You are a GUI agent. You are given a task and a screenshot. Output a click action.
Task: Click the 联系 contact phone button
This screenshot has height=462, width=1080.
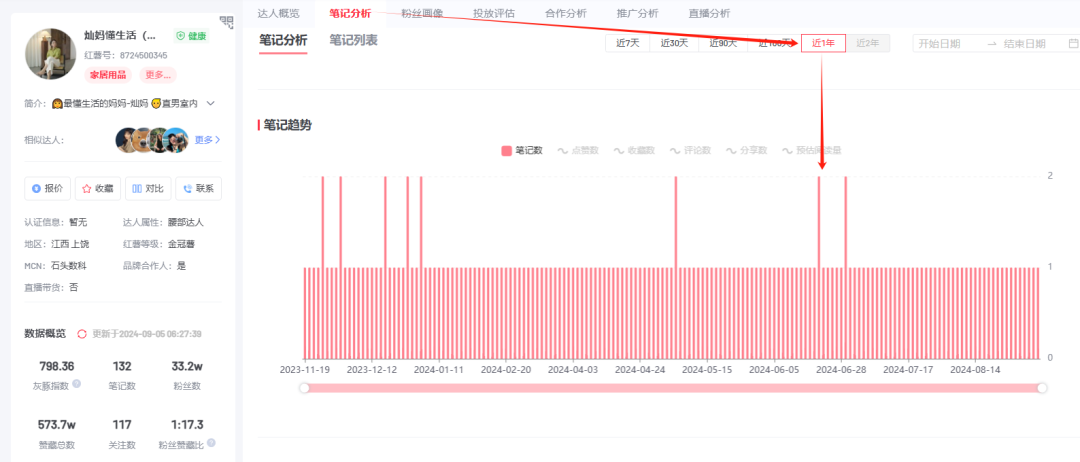coord(198,188)
